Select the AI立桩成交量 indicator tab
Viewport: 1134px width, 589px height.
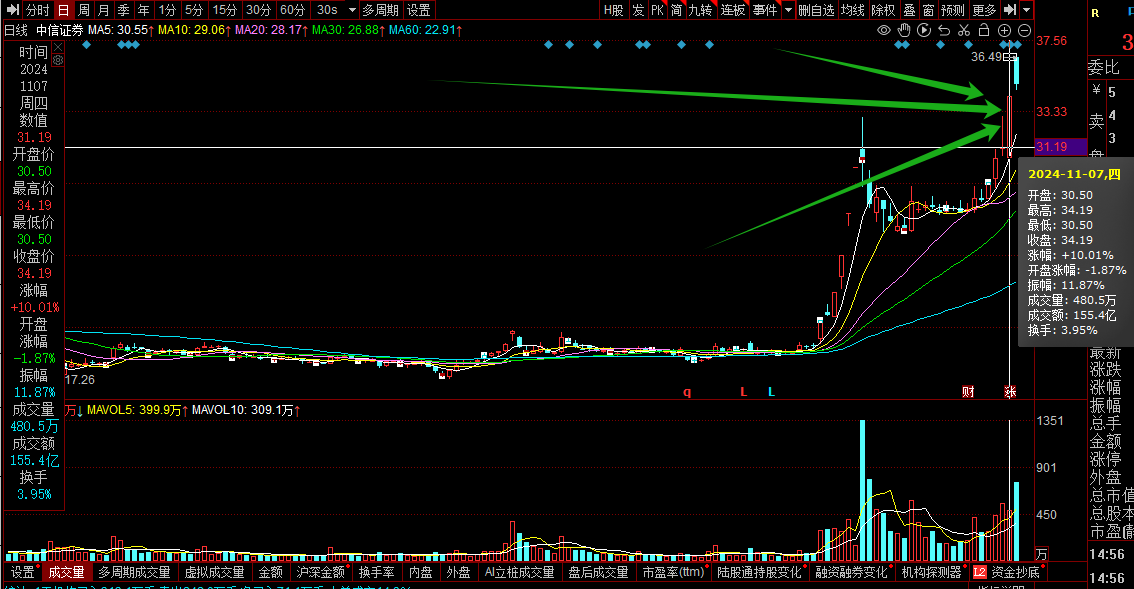click(519, 572)
